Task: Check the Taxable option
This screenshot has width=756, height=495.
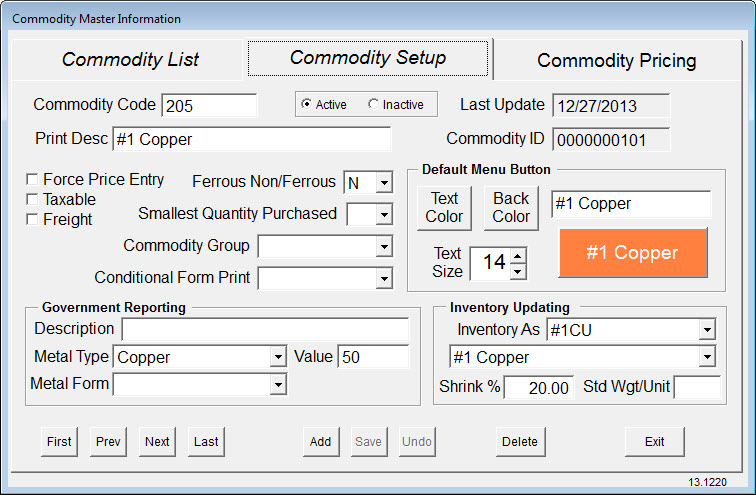Action: pyautogui.click(x=32, y=200)
